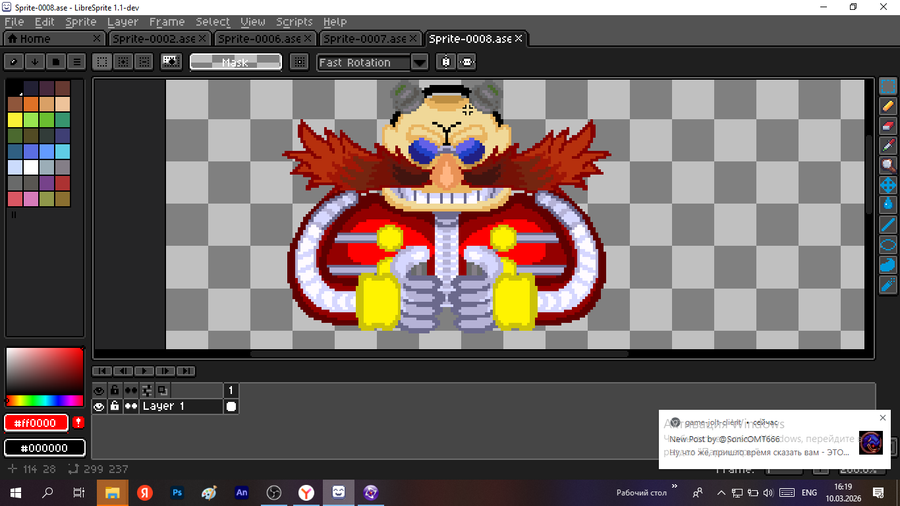Select the Contour blob tool

pos(887,264)
